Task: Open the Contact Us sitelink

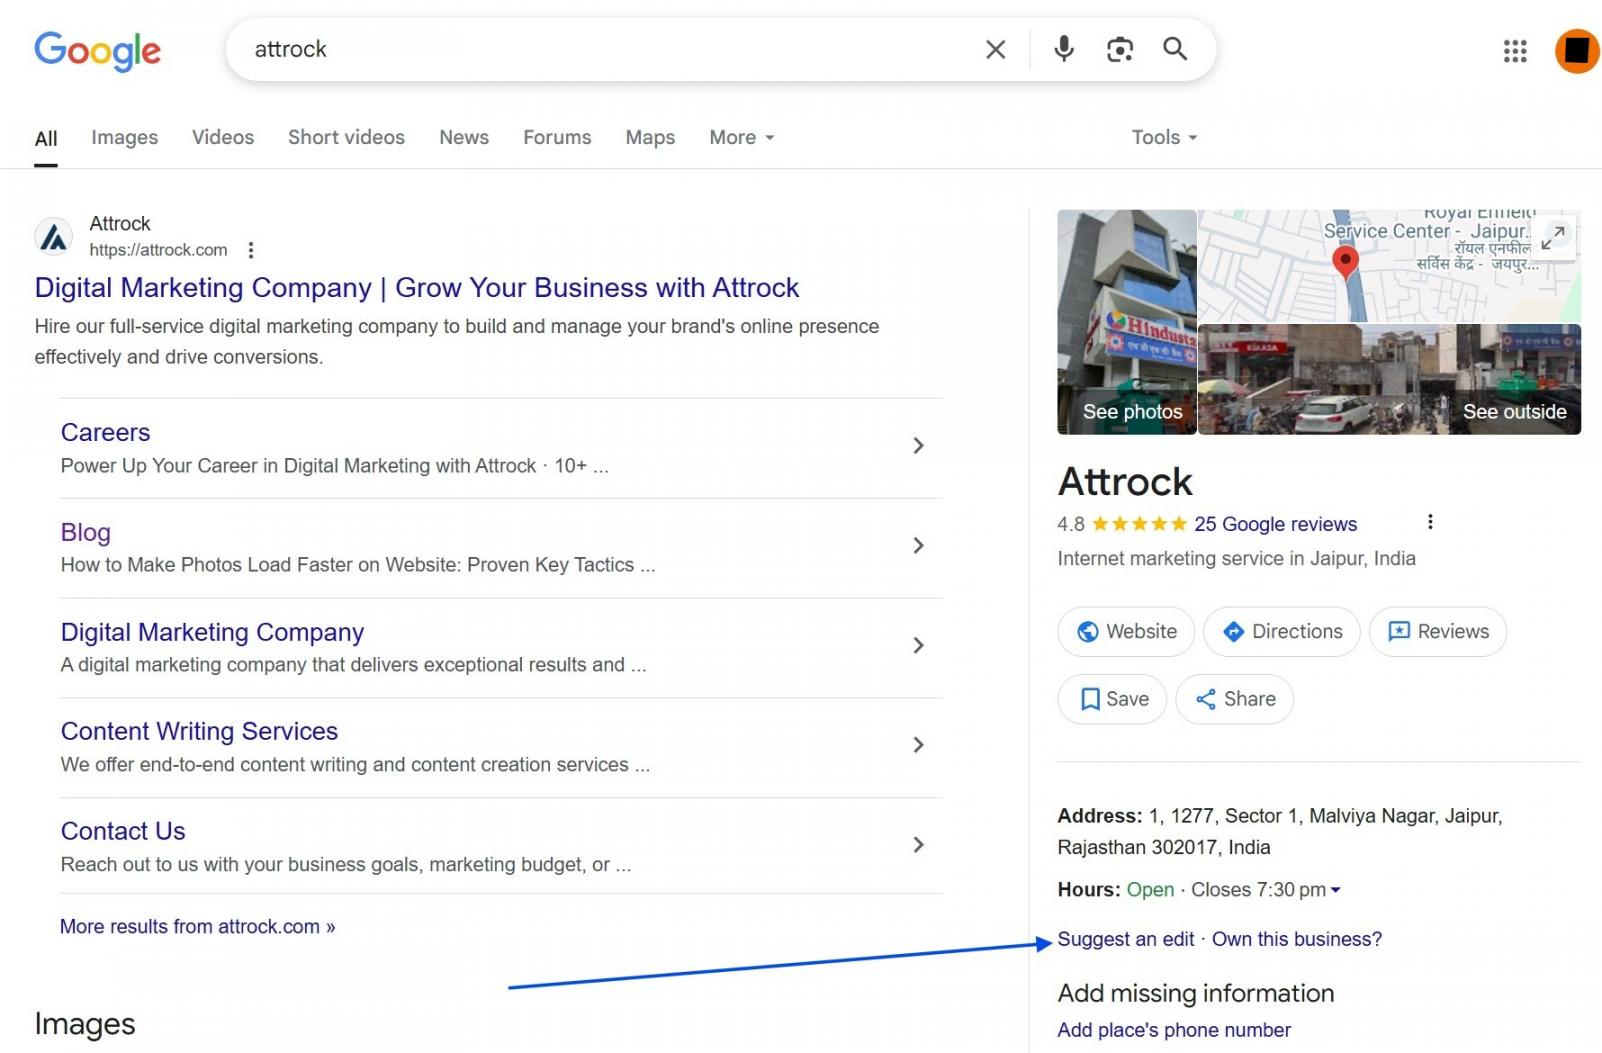Action: tap(123, 831)
